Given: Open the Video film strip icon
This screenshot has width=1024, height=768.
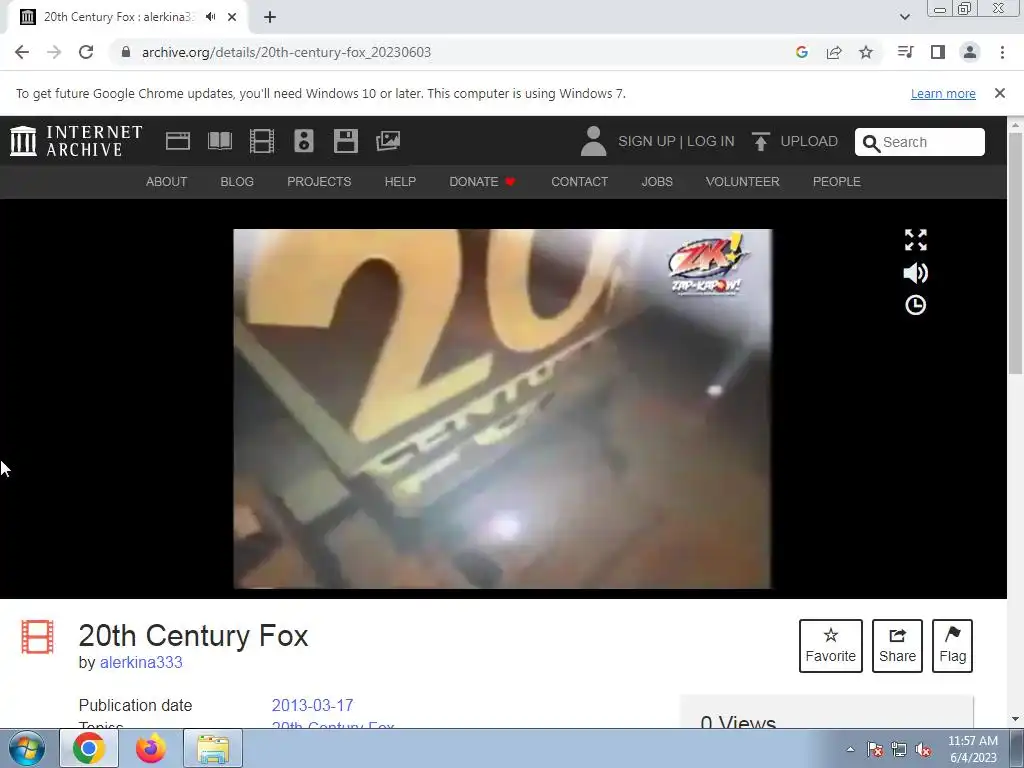Looking at the screenshot, I should (x=262, y=141).
